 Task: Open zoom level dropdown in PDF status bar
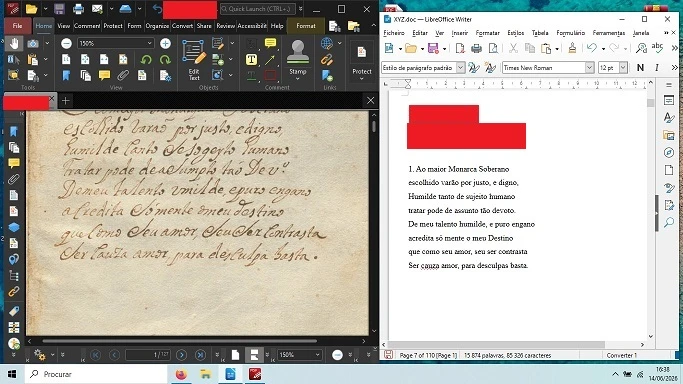[x=317, y=355]
